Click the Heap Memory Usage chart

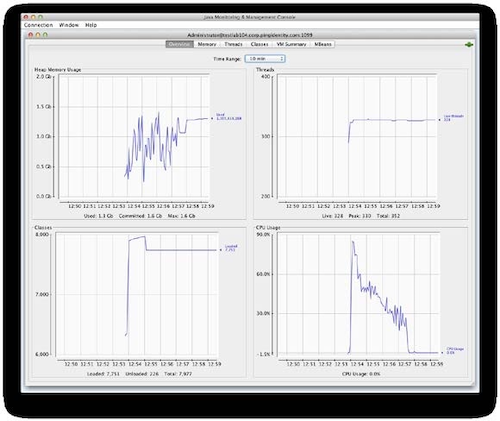coord(134,137)
